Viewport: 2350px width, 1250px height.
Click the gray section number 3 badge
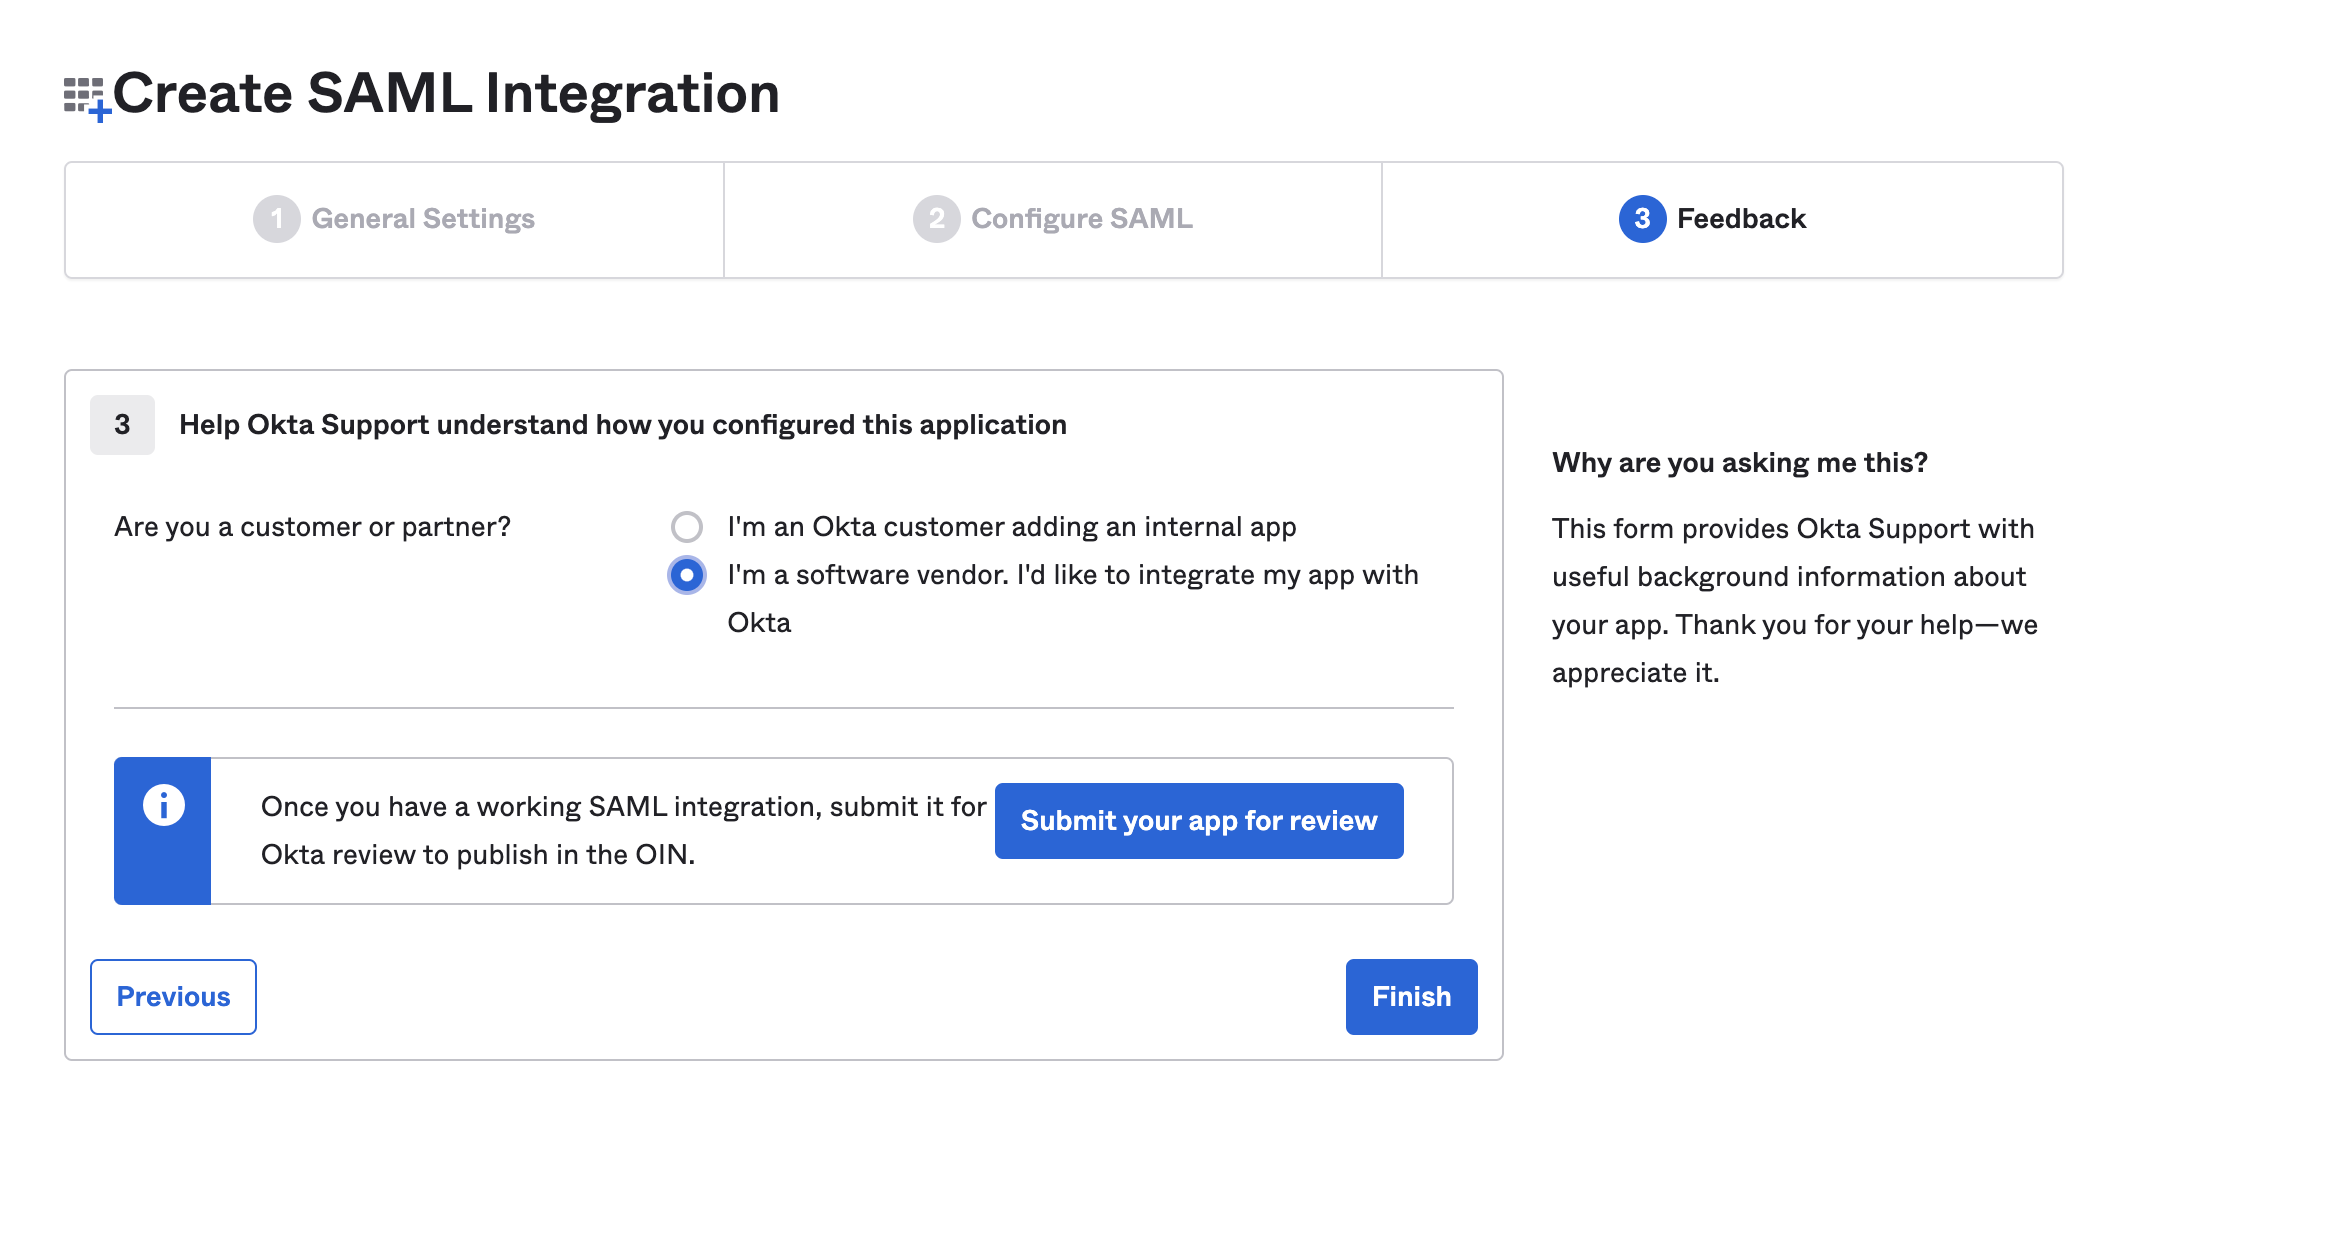122,425
